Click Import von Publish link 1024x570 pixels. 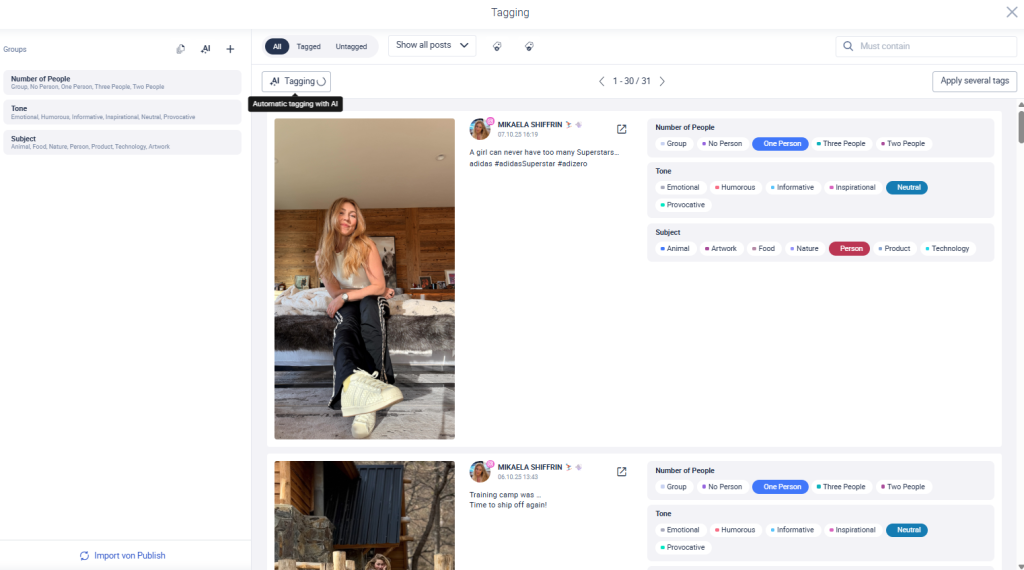(x=122, y=556)
